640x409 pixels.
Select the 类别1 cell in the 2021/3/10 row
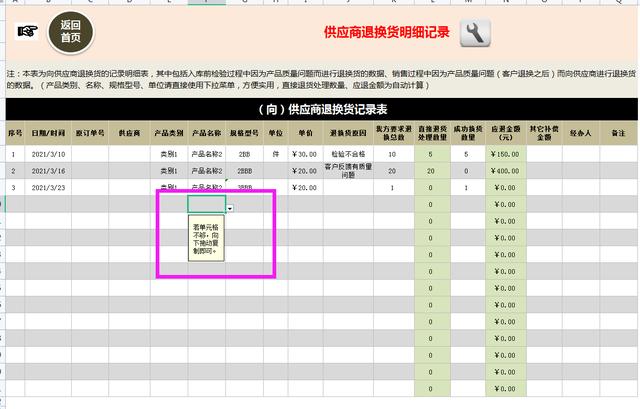coord(169,154)
